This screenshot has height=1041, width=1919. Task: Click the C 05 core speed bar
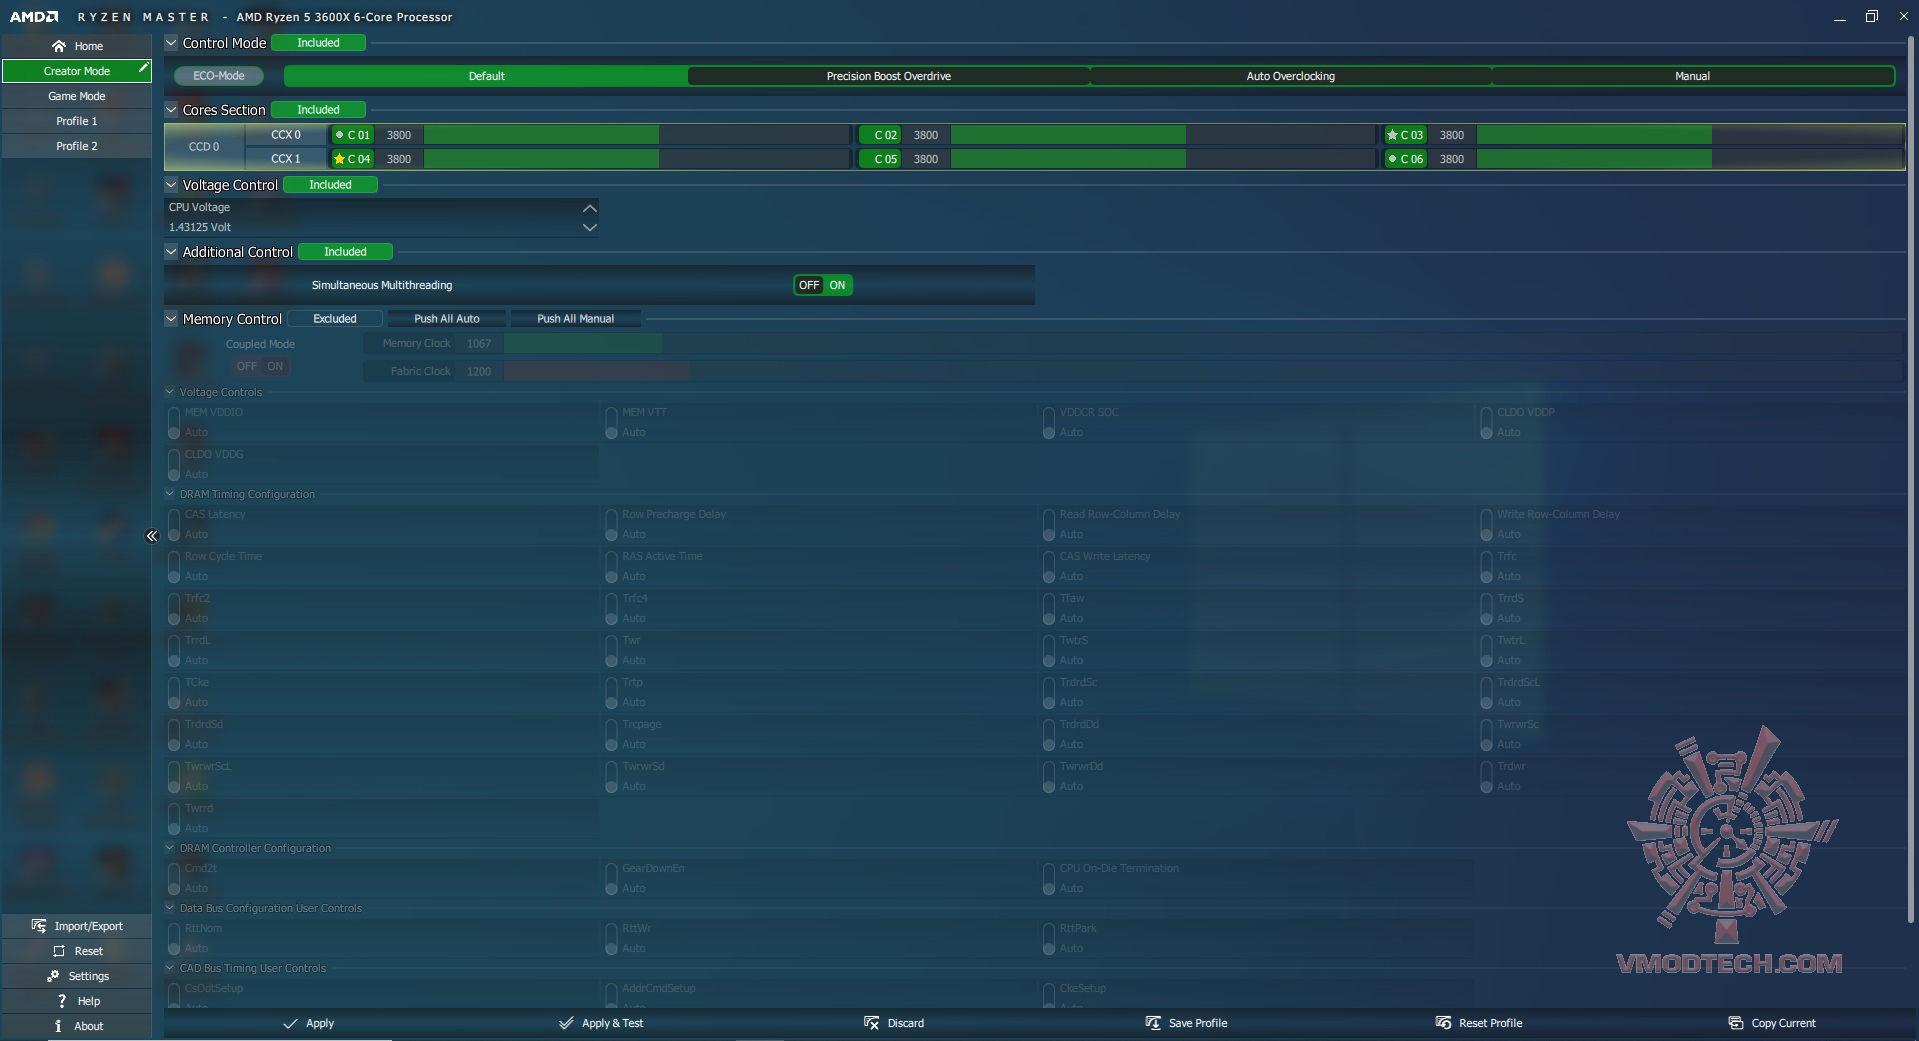click(x=1164, y=159)
